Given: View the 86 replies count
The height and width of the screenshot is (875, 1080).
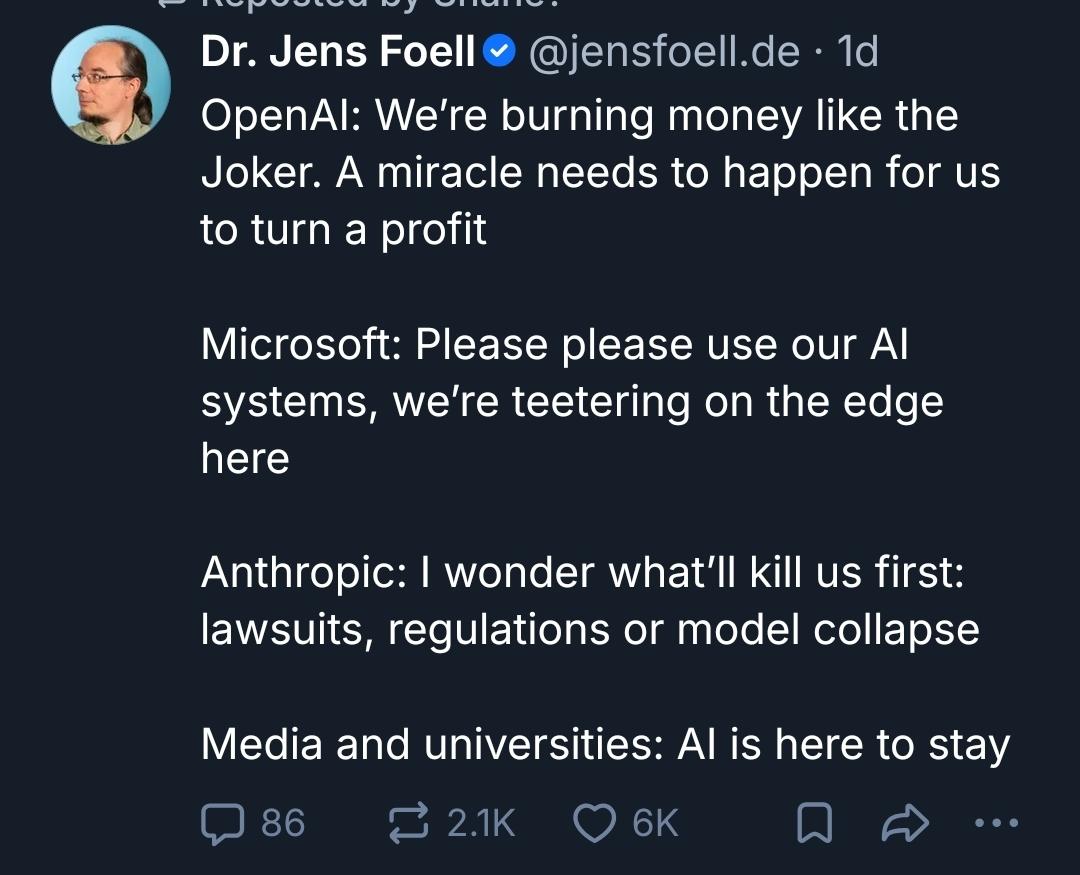Looking at the screenshot, I should [283, 823].
